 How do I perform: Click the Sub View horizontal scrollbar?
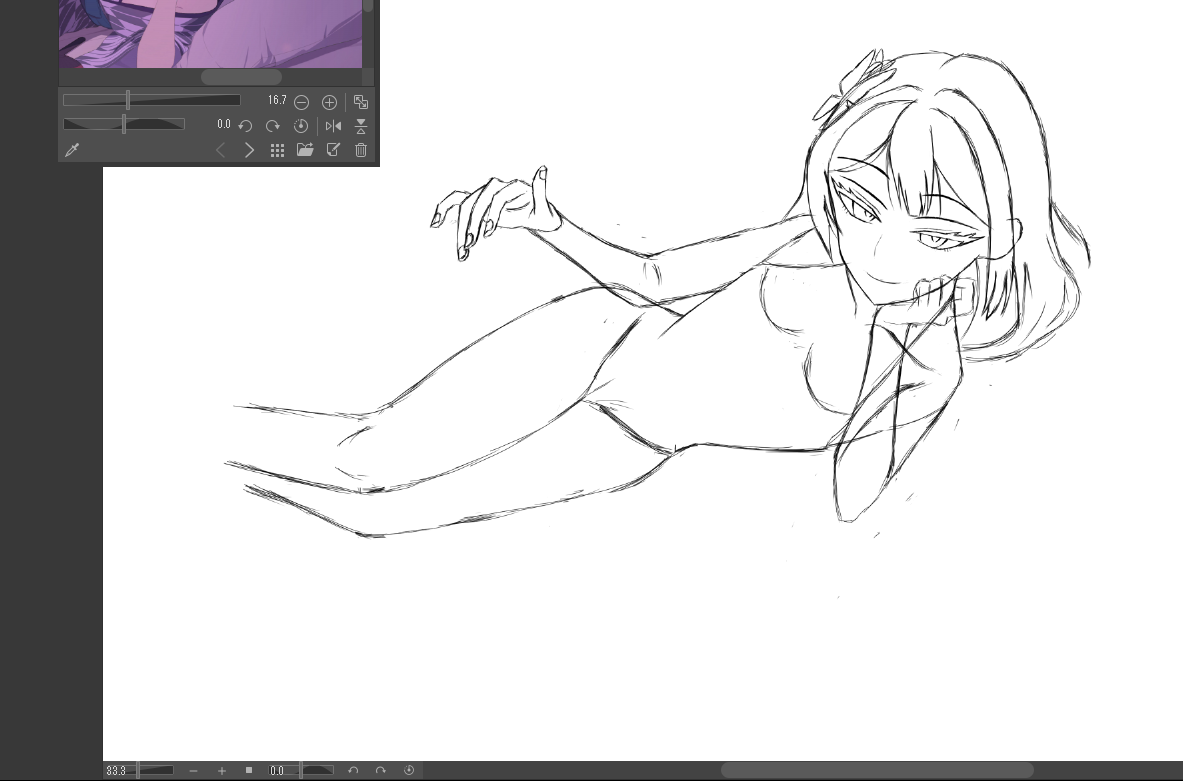pos(241,77)
